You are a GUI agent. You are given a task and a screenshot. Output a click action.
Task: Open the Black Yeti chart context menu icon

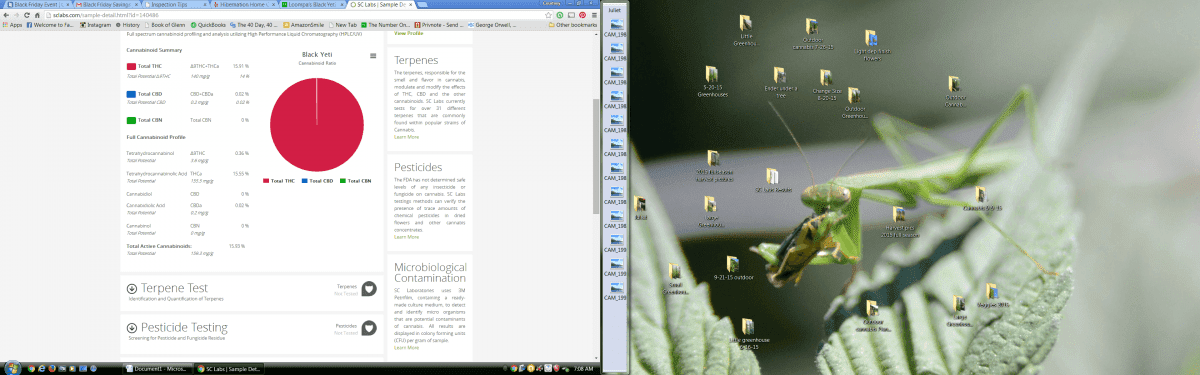coord(373,55)
